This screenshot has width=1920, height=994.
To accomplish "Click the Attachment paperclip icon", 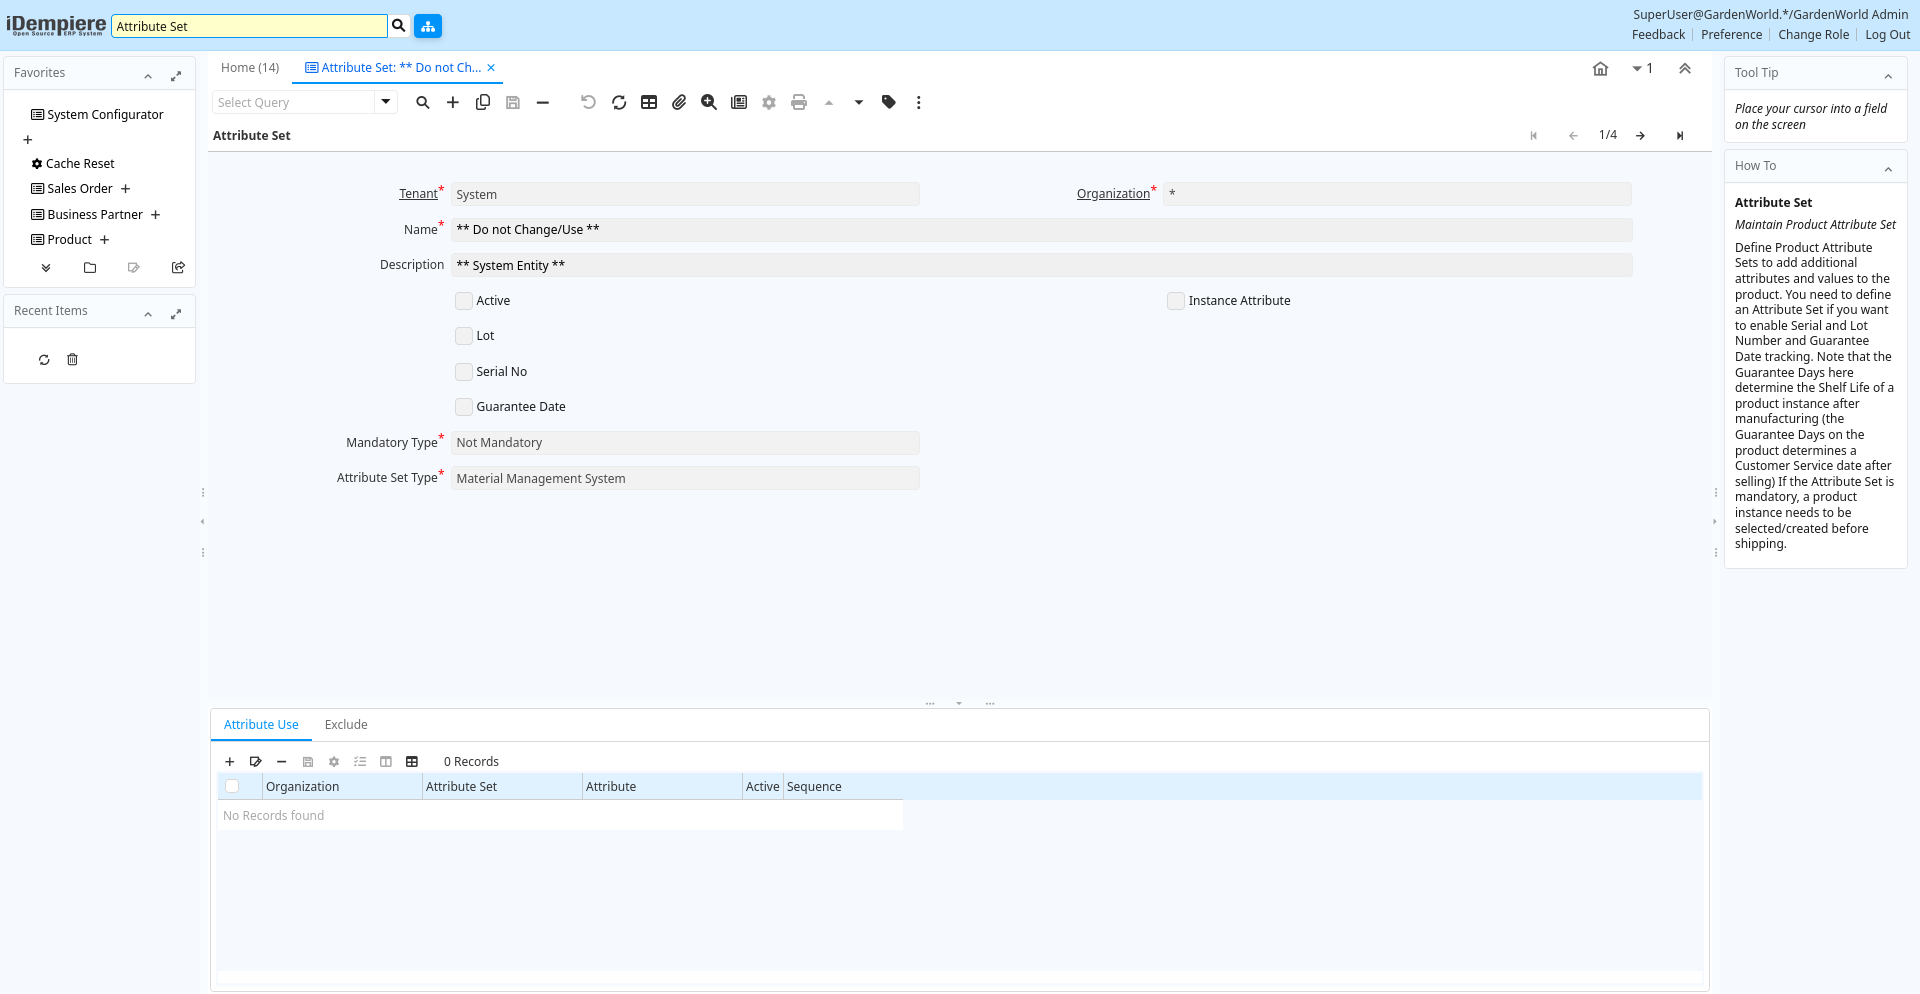I will (679, 102).
